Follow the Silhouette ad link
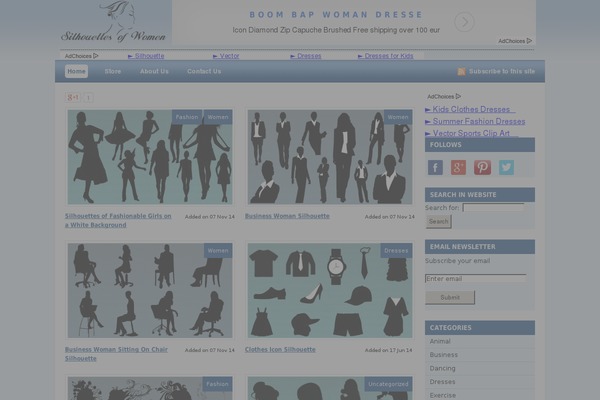The image size is (600, 400). [146, 56]
